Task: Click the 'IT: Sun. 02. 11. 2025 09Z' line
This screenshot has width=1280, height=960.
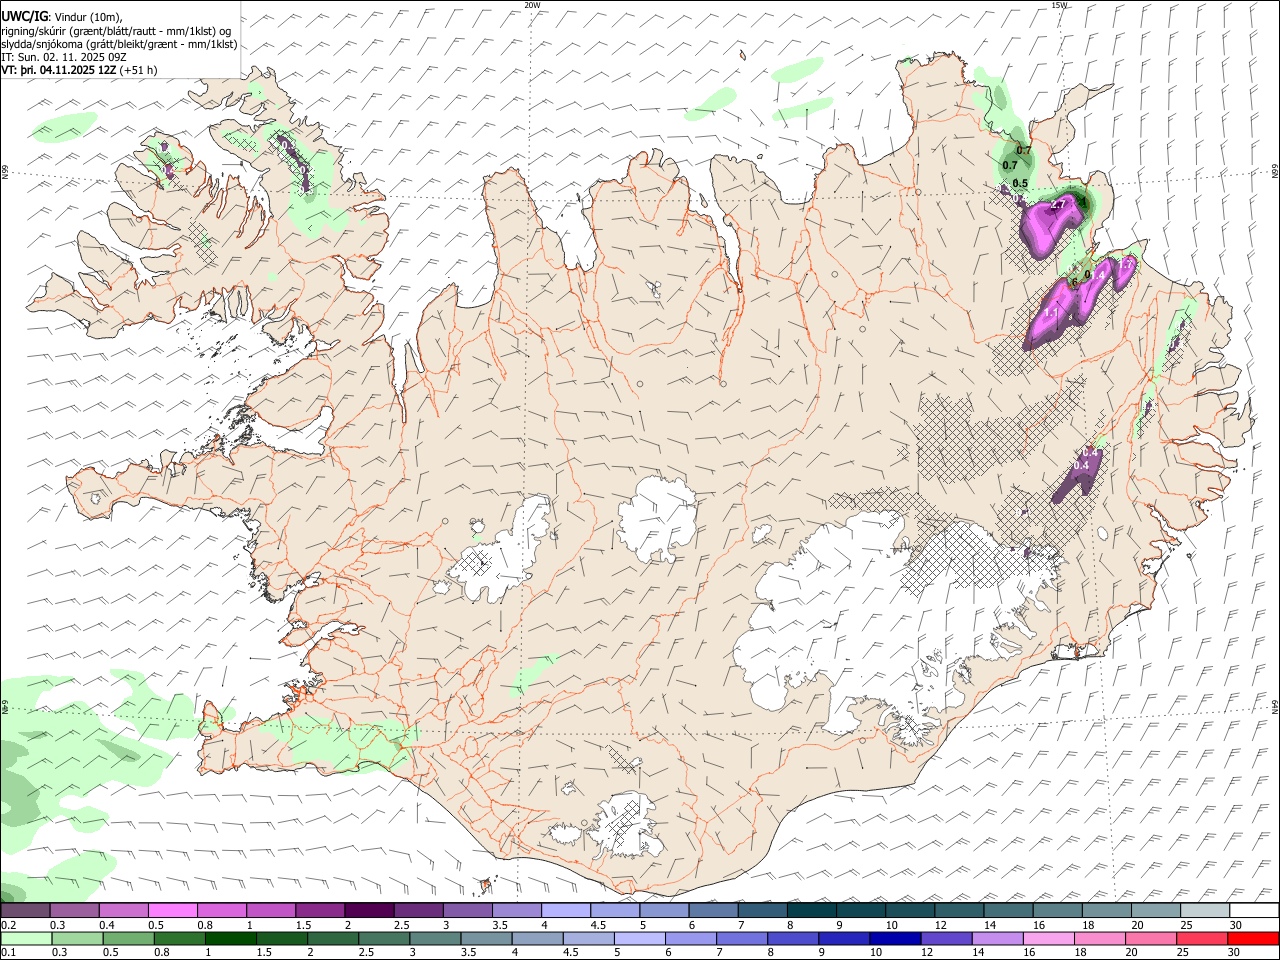Action: click(64, 57)
